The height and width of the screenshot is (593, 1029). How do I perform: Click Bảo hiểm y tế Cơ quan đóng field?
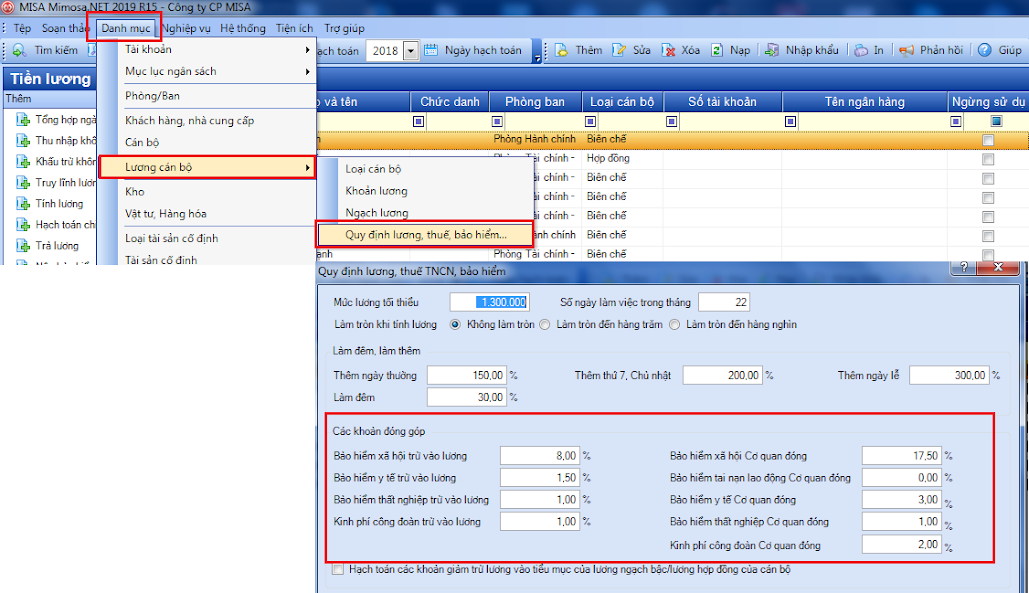click(x=902, y=500)
